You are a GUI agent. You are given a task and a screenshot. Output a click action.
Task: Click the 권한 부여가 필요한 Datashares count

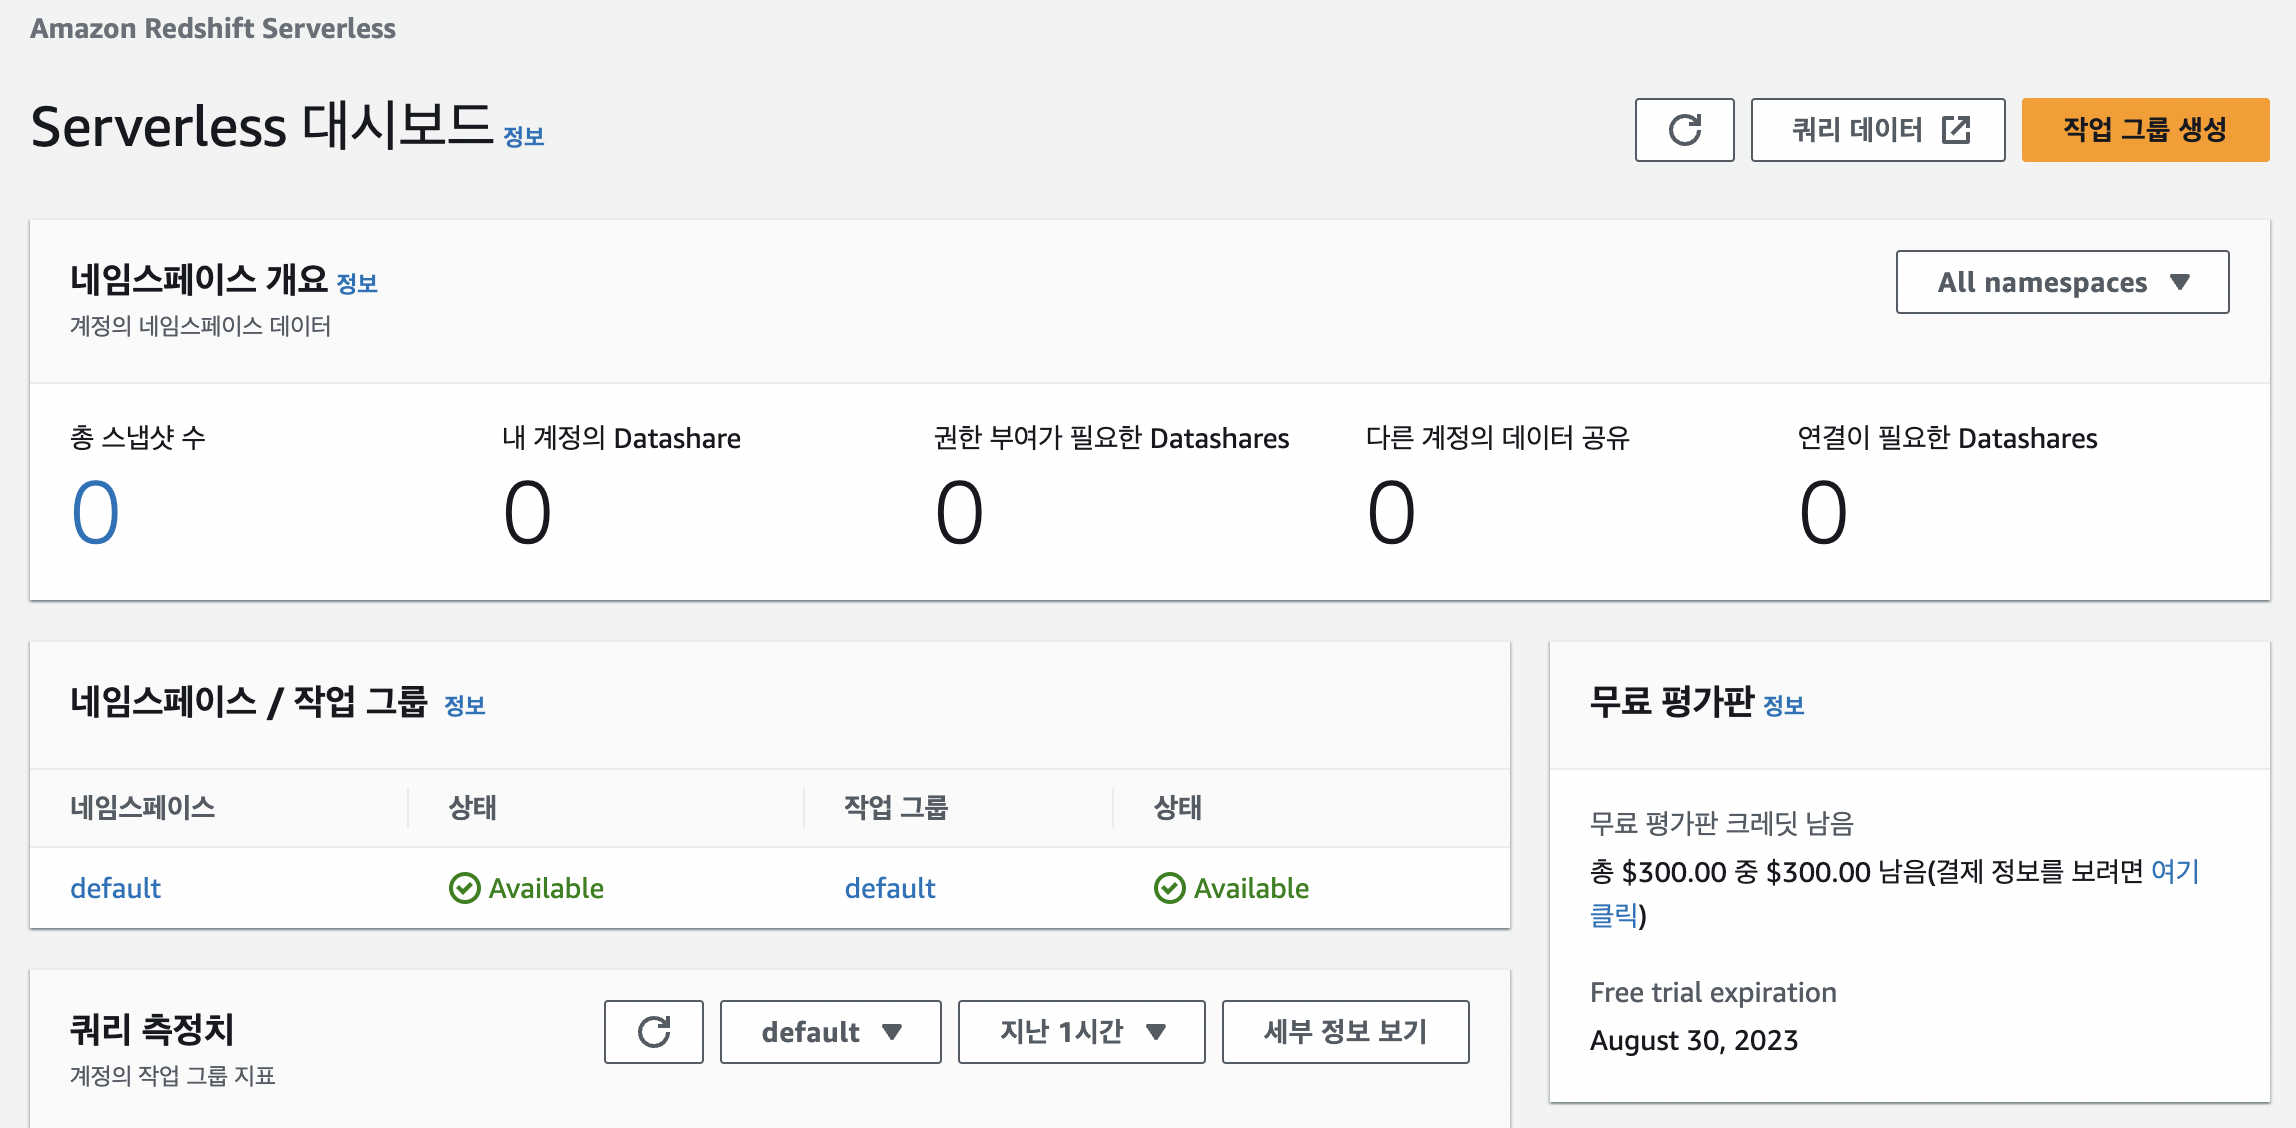(959, 513)
